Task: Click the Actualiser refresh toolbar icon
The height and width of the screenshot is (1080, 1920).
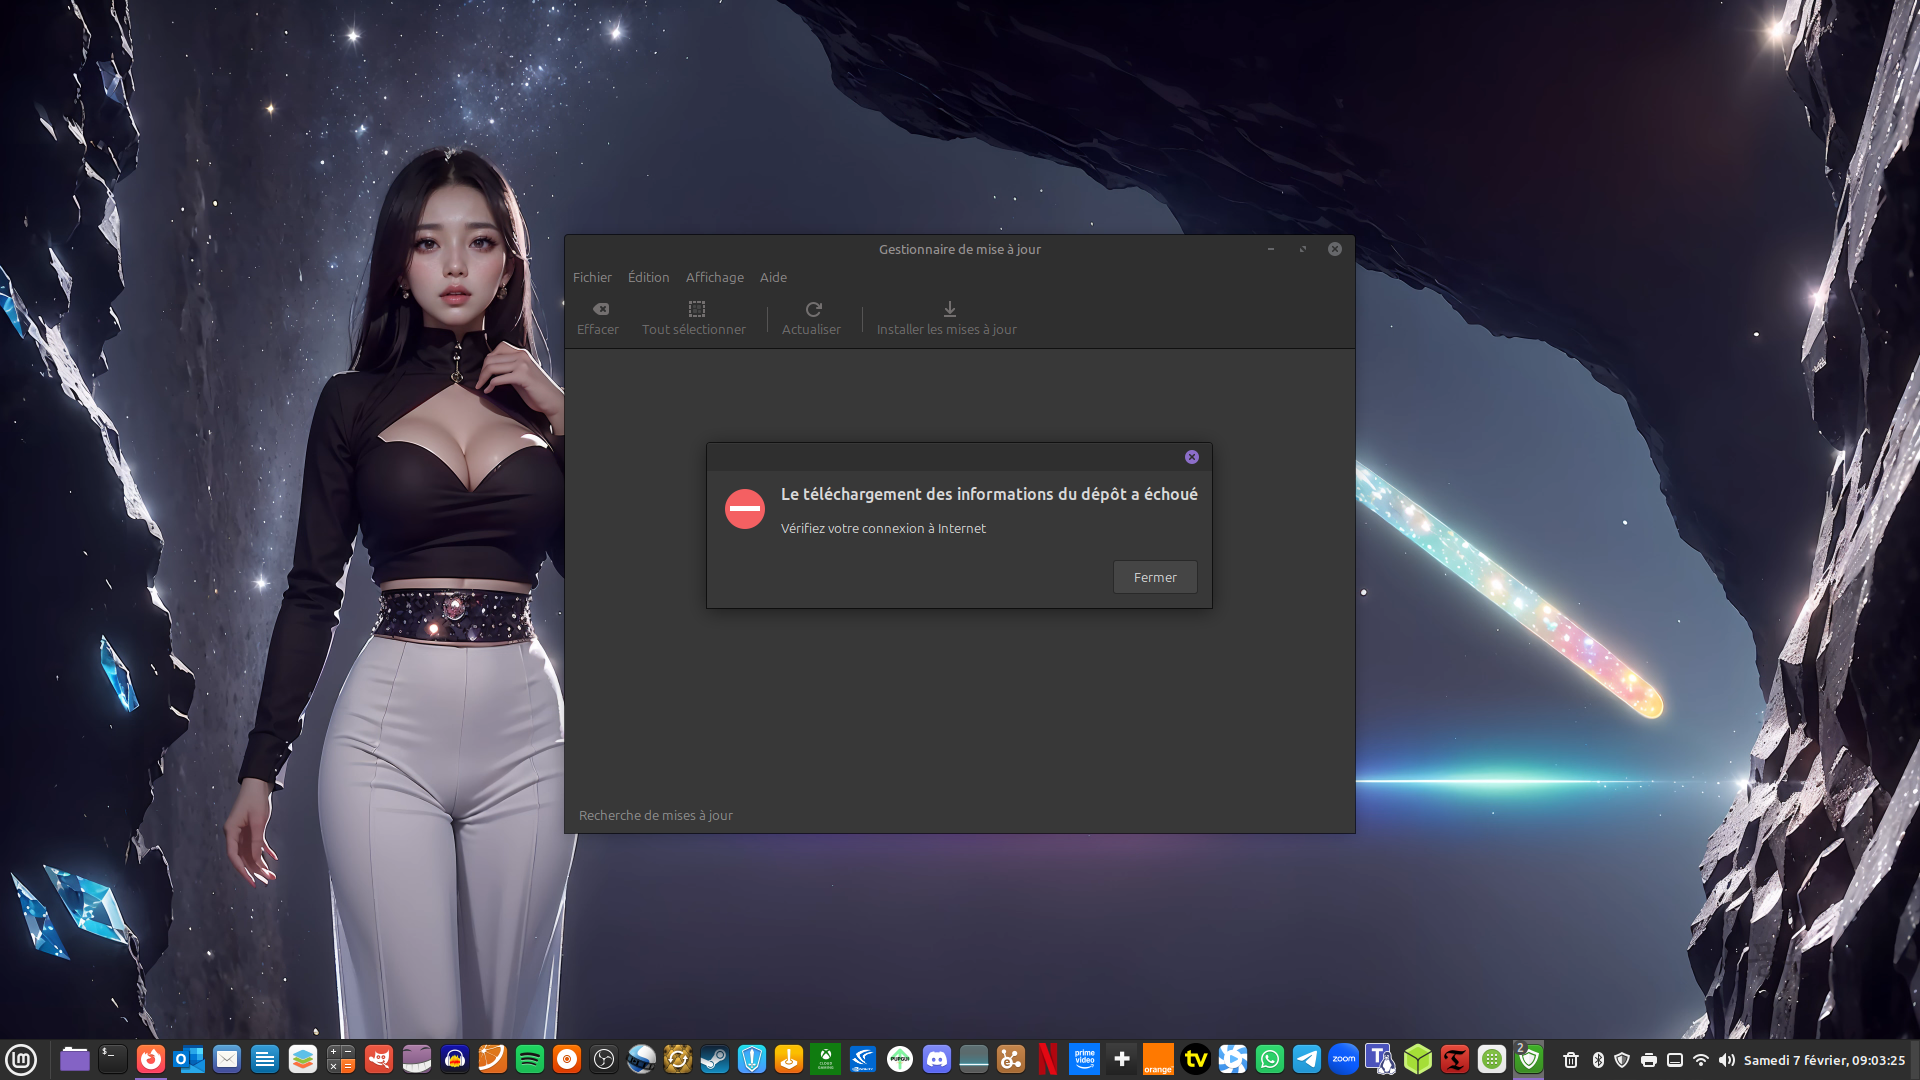Action: pos(813,310)
